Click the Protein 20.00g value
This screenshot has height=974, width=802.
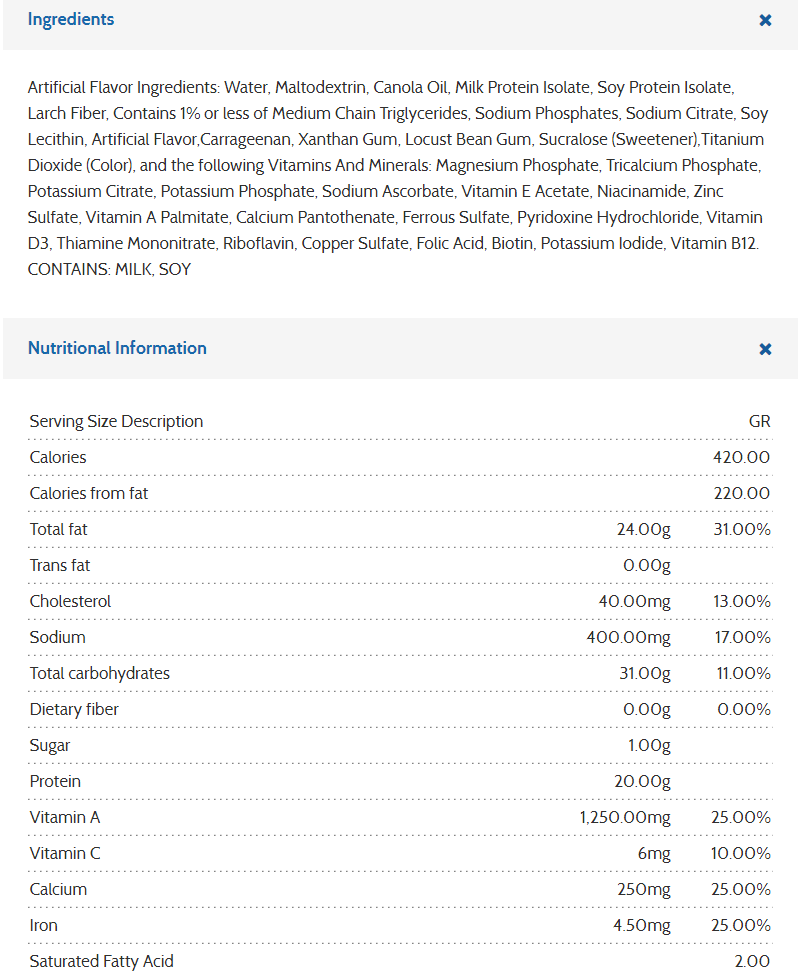[x=642, y=781]
